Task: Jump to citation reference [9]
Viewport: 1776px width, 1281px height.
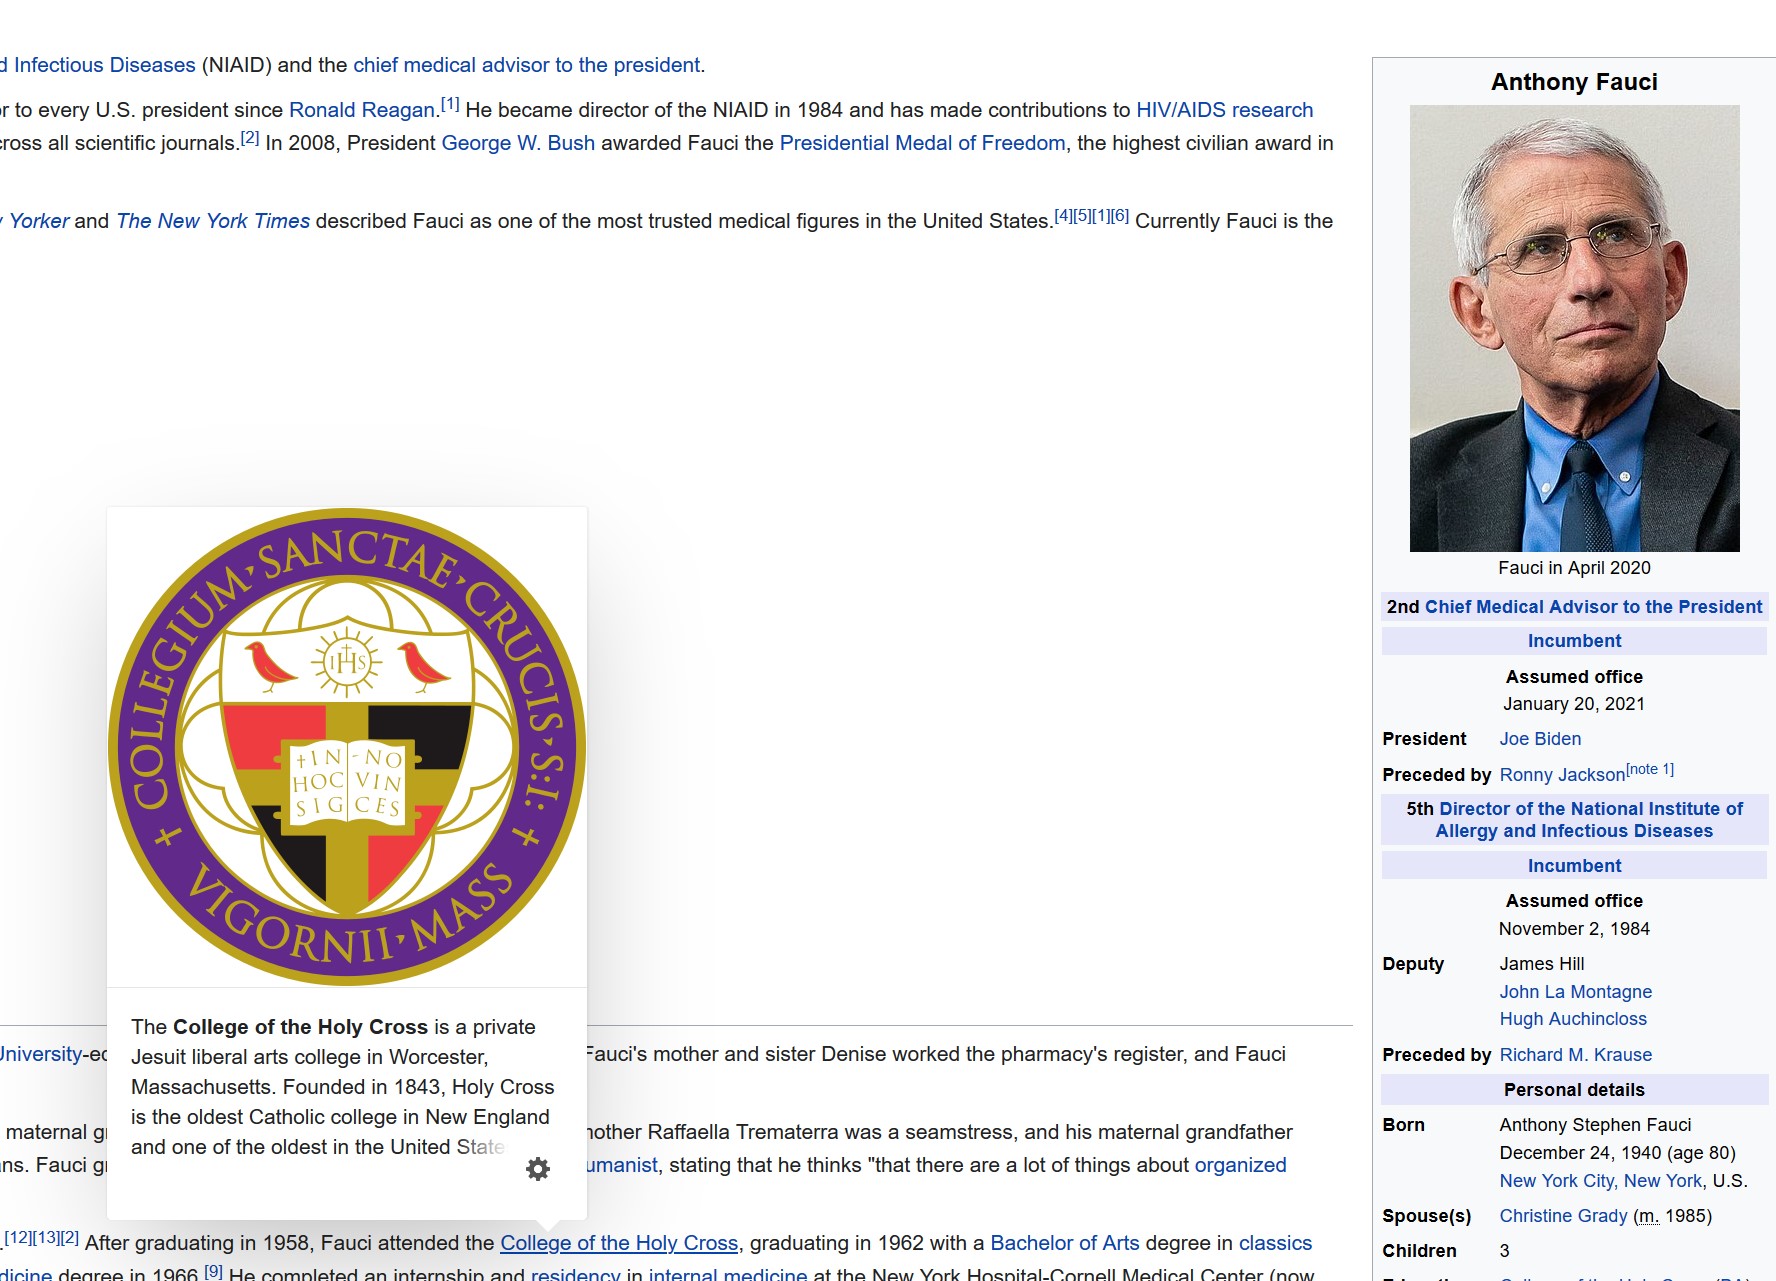Action: [x=213, y=1270]
